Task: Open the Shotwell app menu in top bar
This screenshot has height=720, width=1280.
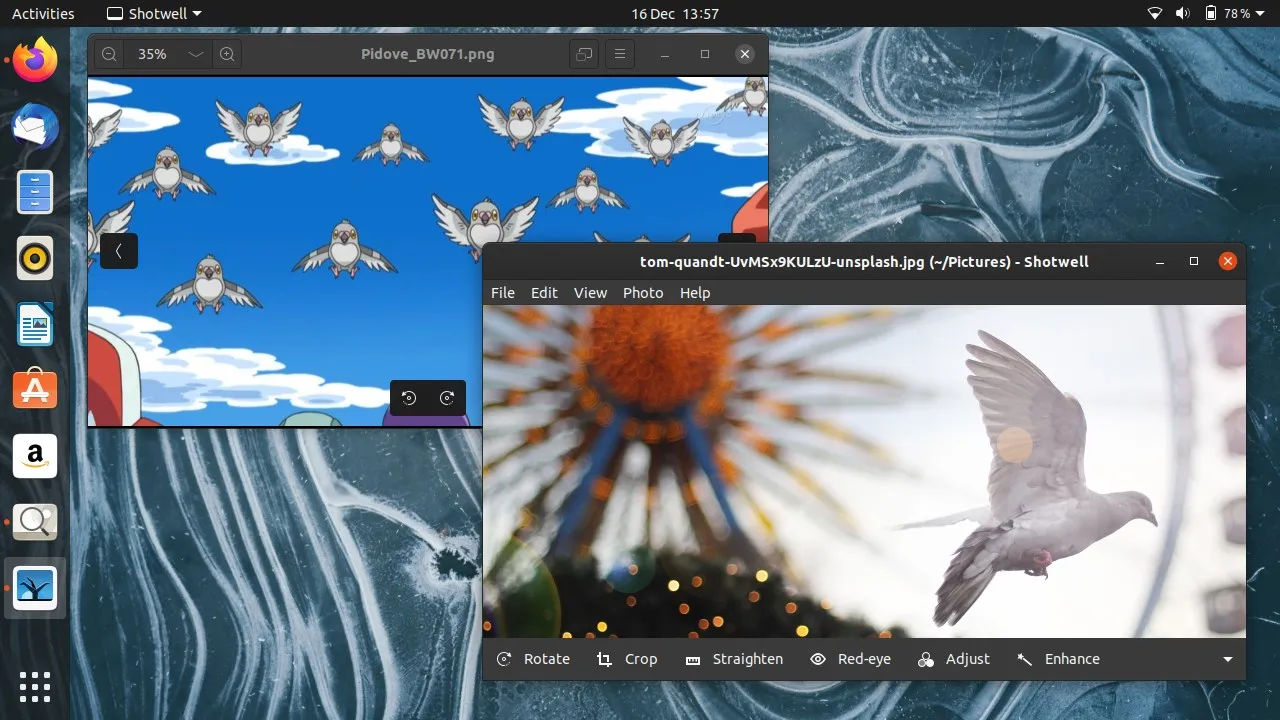Action: click(154, 14)
